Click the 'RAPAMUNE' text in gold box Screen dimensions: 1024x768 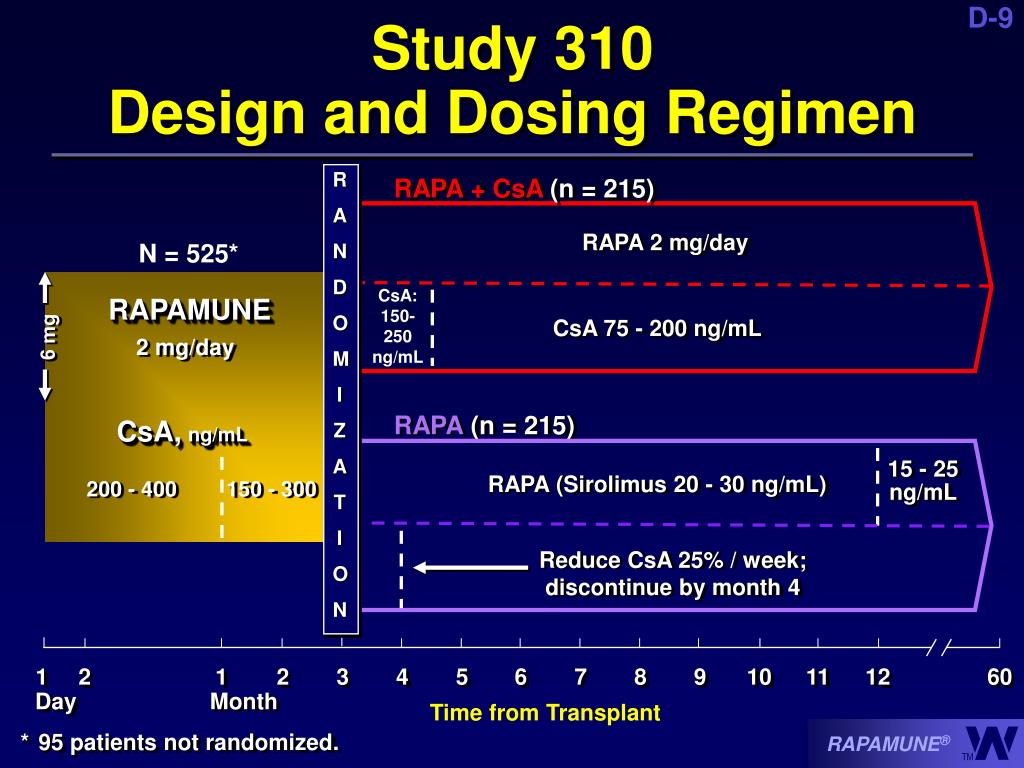click(190, 310)
